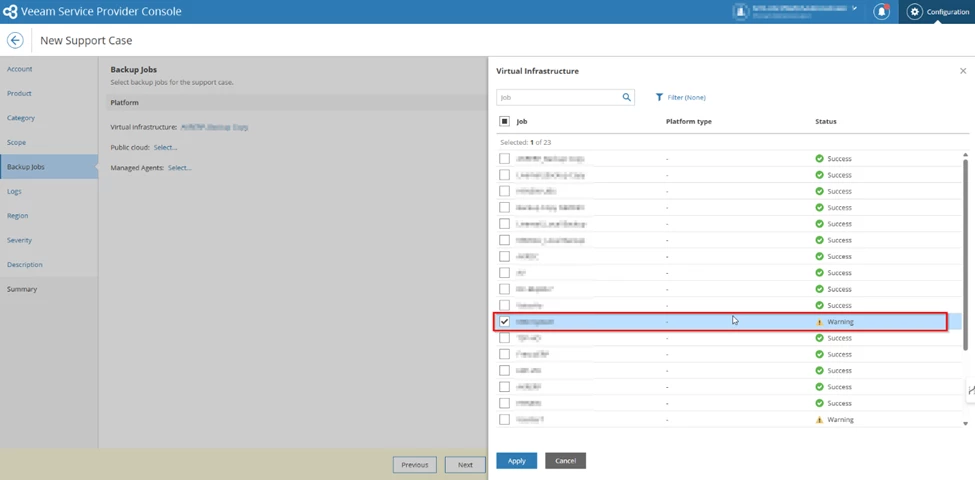The image size is (975, 480).
Task: Click the 'Selected: 1 of 23' text
Action: pos(525,142)
